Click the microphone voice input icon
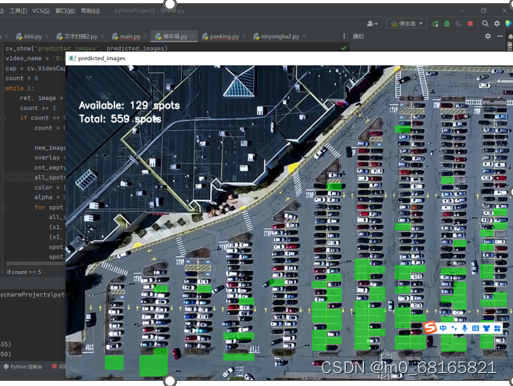513x386 pixels. point(465,328)
